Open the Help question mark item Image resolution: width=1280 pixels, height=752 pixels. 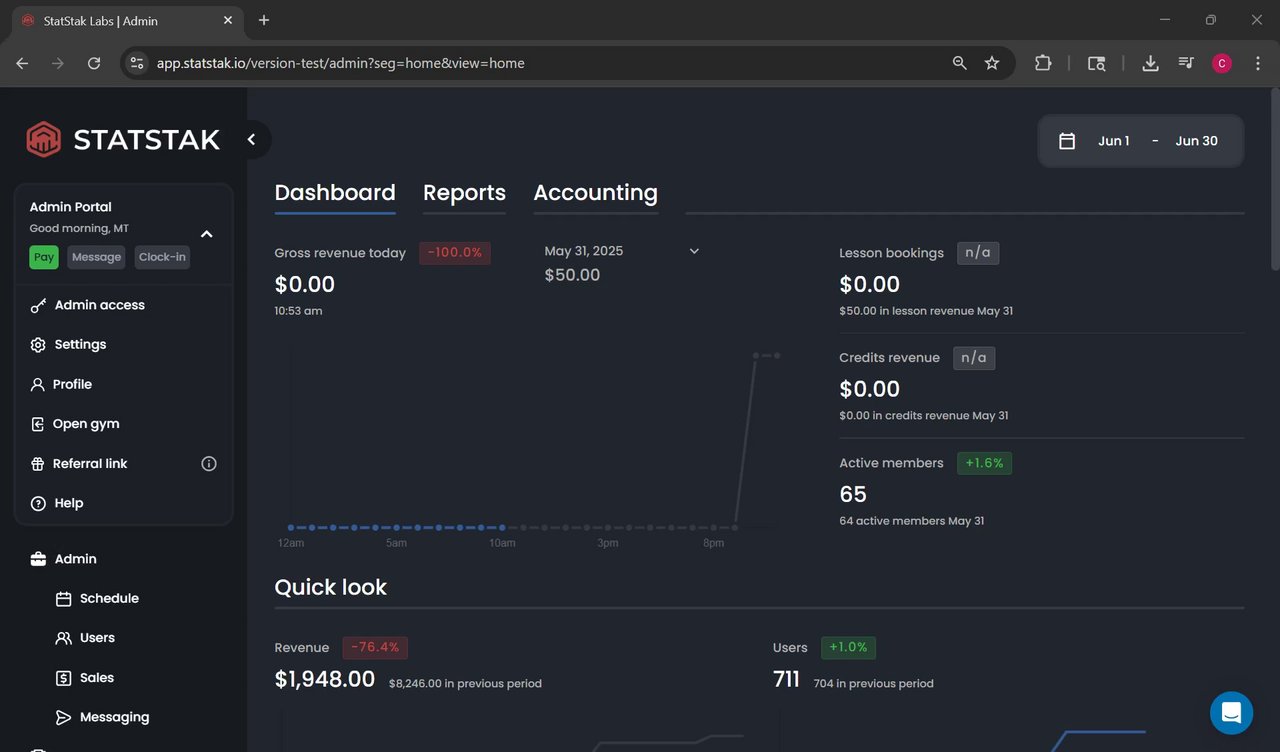(38, 503)
